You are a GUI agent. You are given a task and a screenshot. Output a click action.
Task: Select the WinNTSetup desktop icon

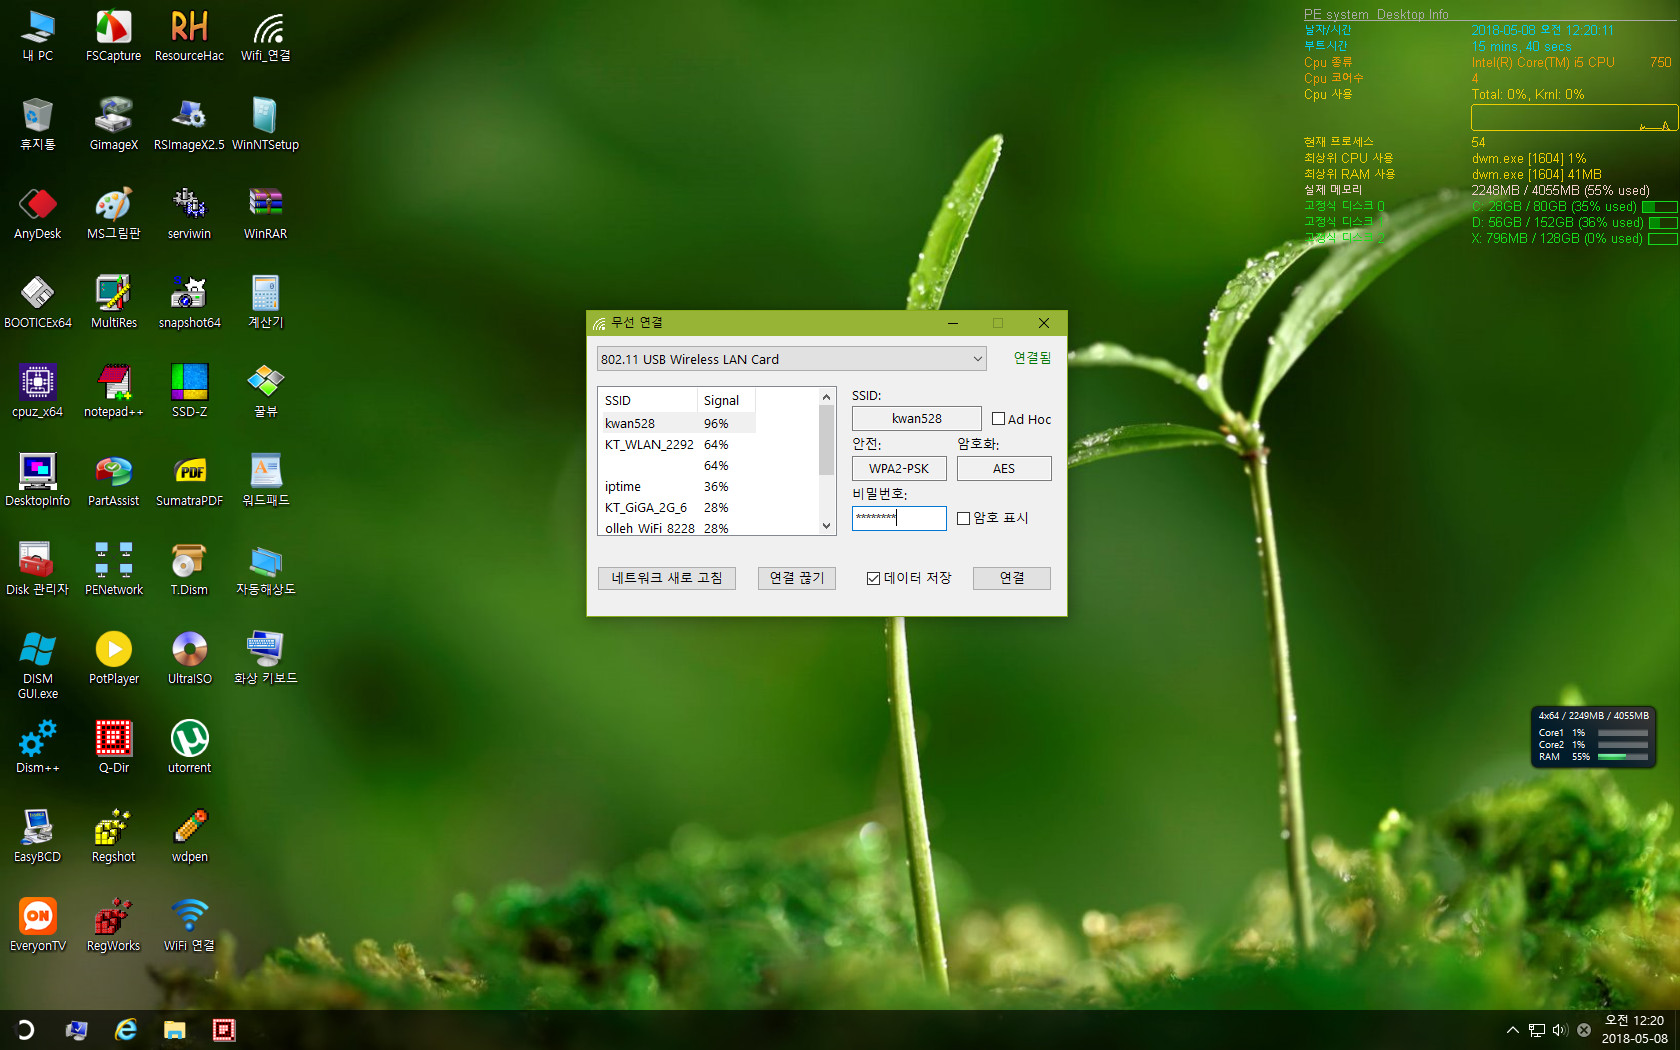(x=265, y=125)
